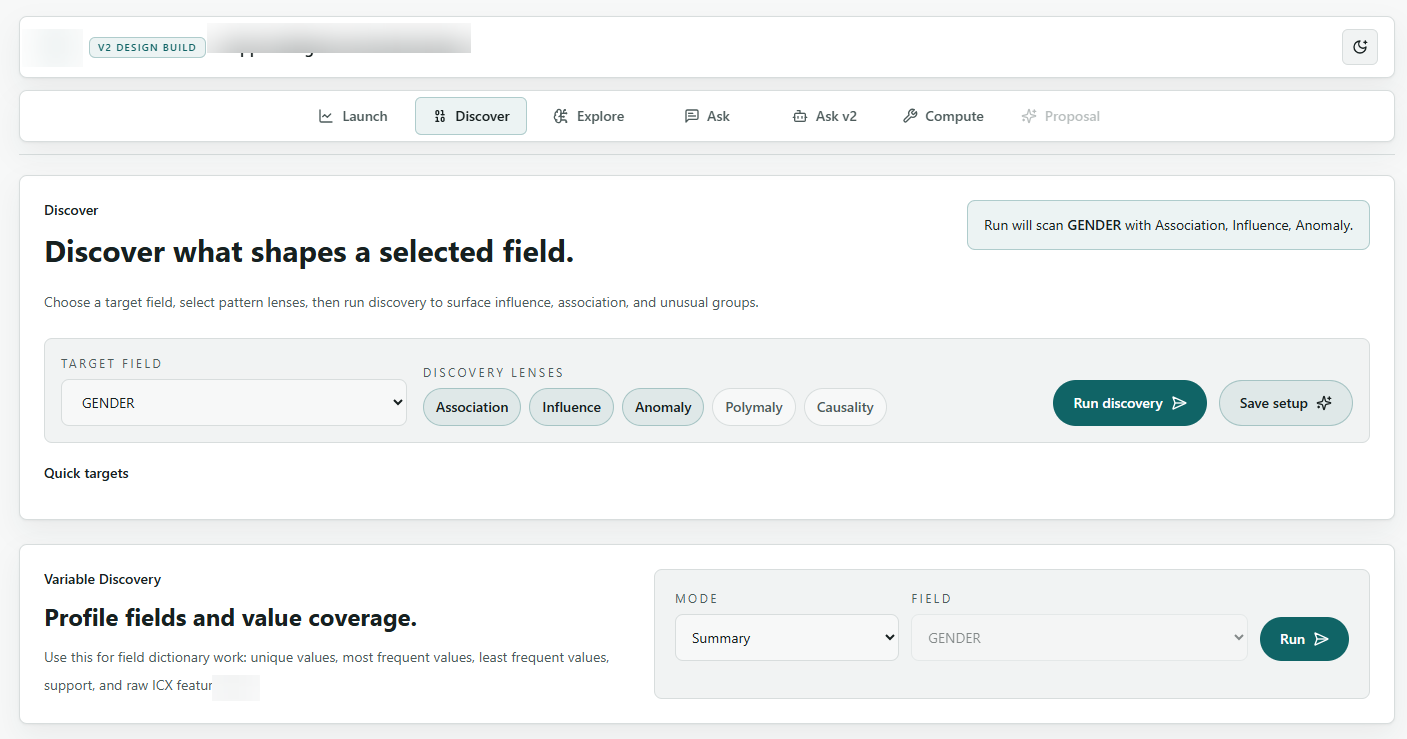This screenshot has width=1407, height=739.
Task: Click sparkle icon on Save setup
Action: [x=1324, y=403]
